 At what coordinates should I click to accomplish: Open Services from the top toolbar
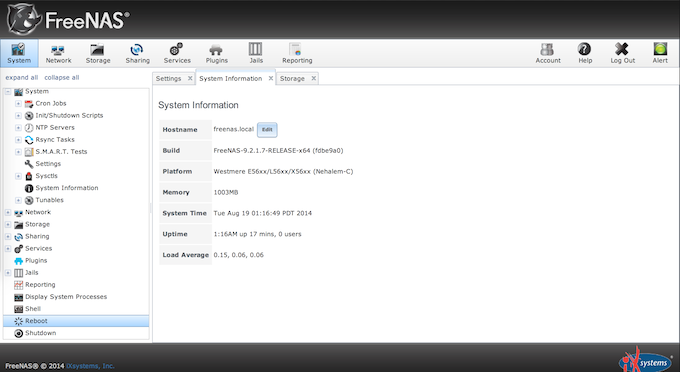click(x=177, y=53)
